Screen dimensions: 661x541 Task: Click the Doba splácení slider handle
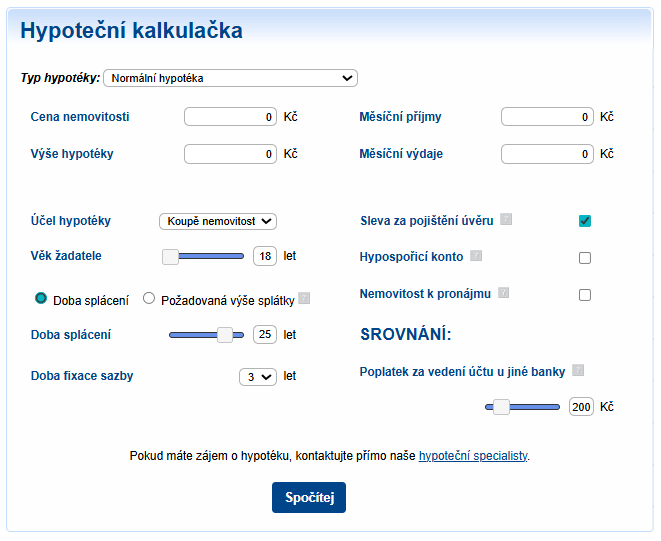[x=225, y=335]
